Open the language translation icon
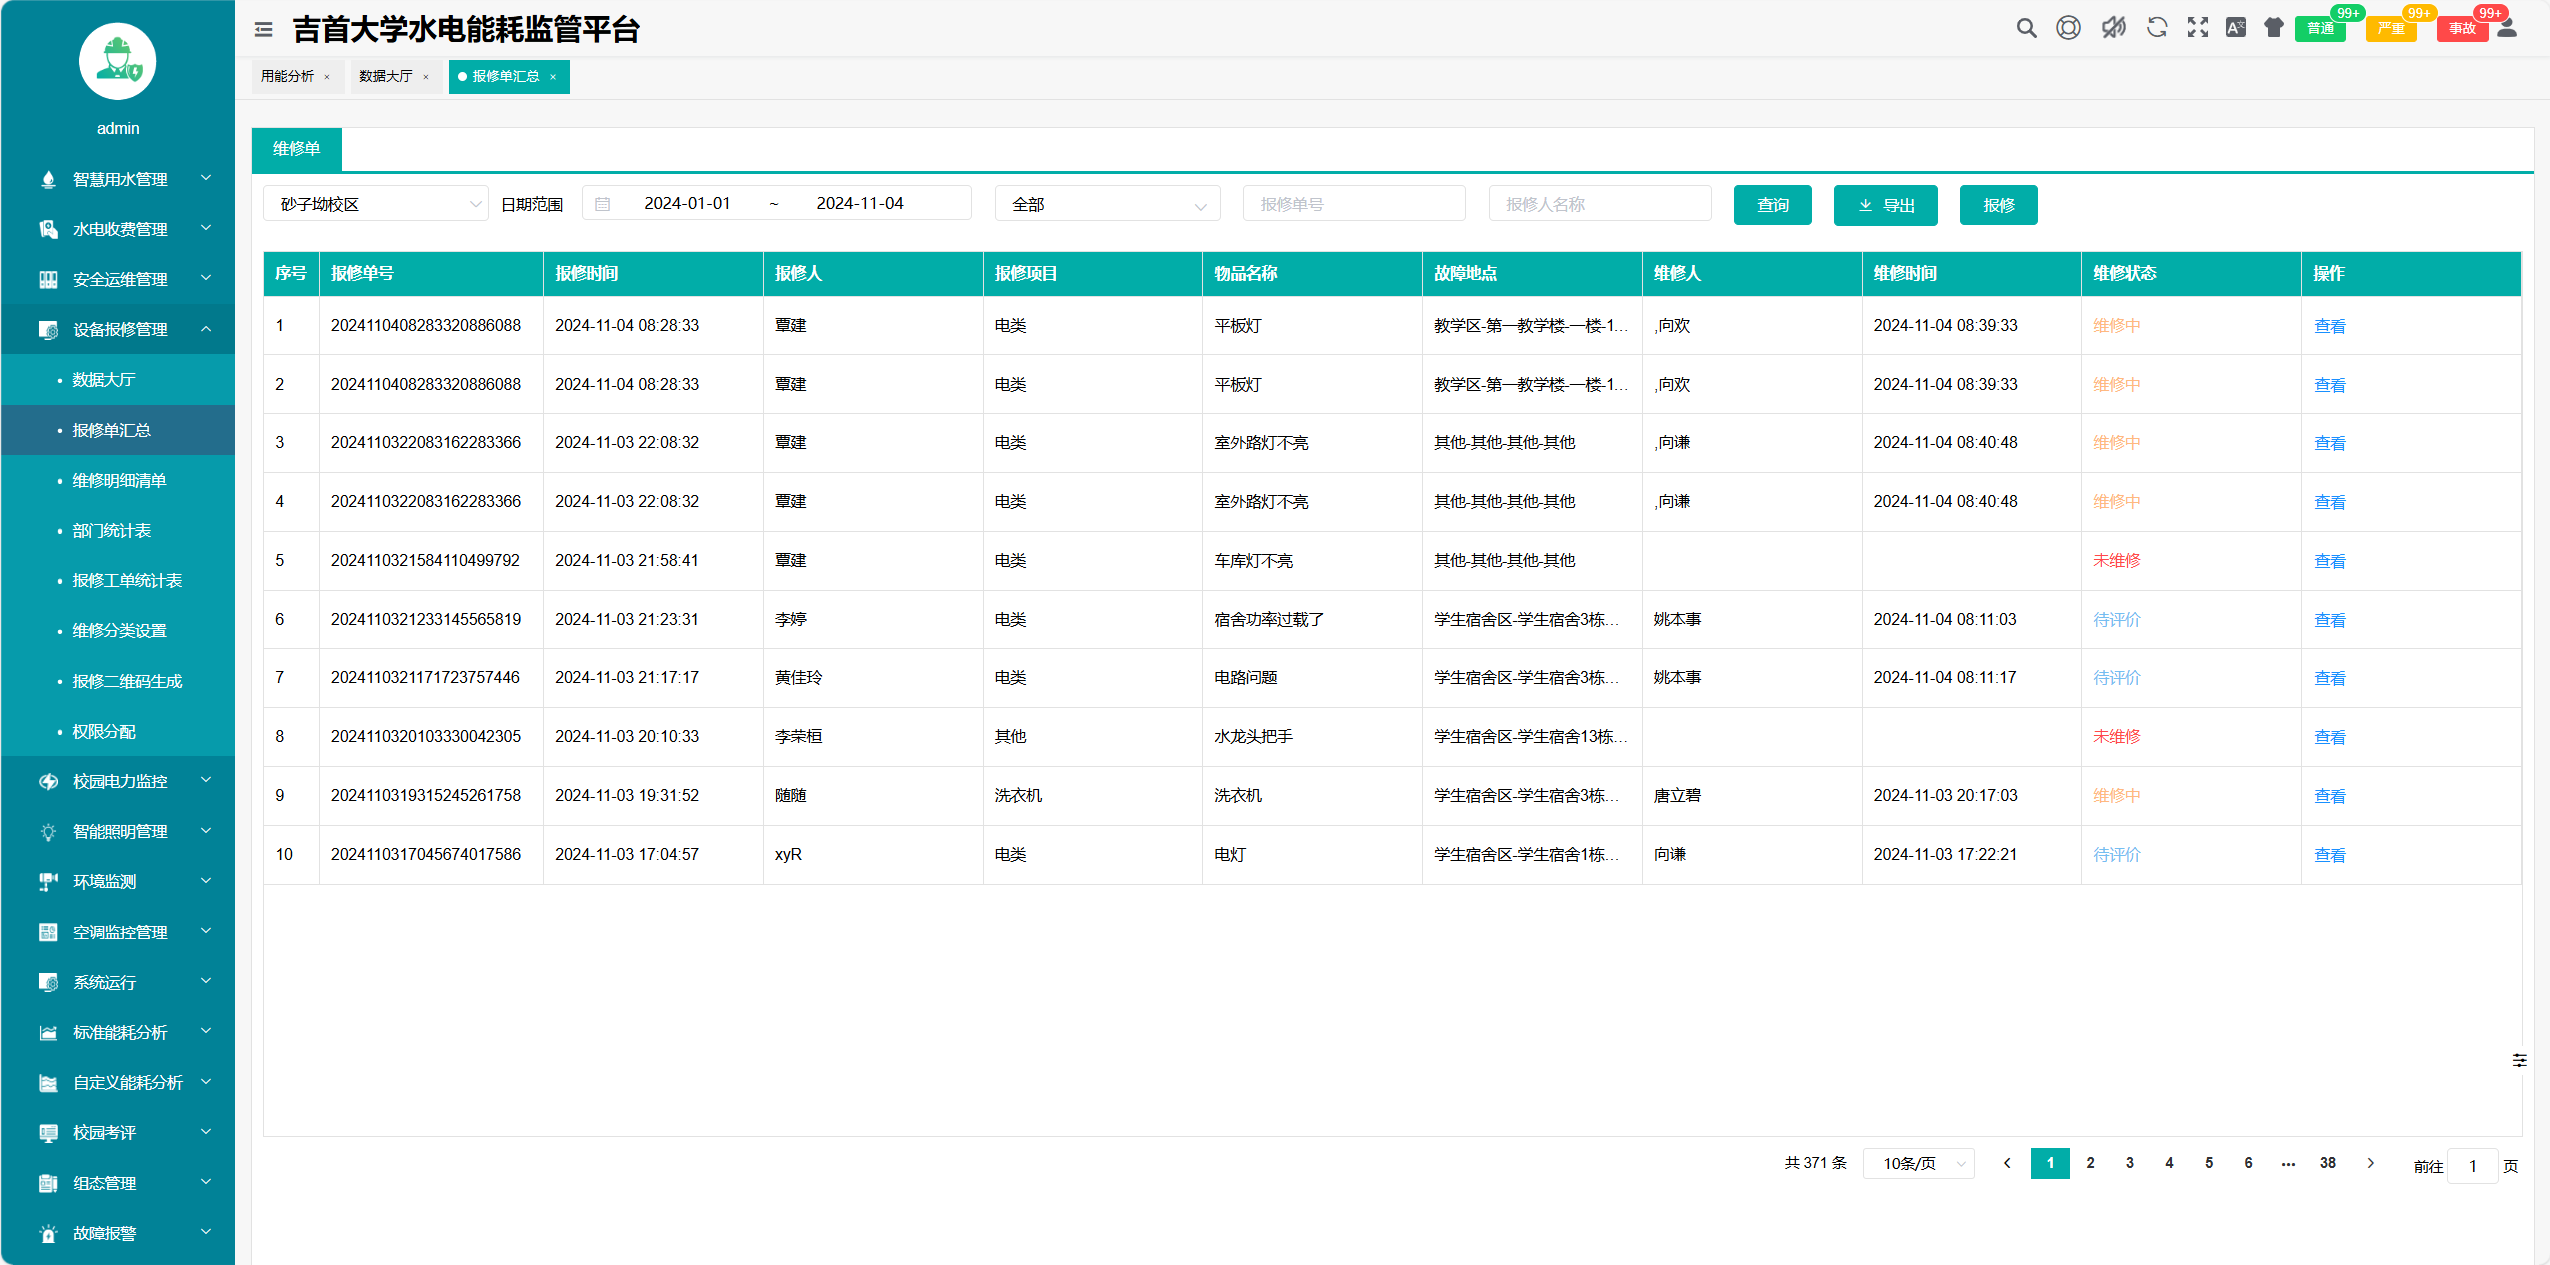2550x1265 pixels. [x=2236, y=28]
